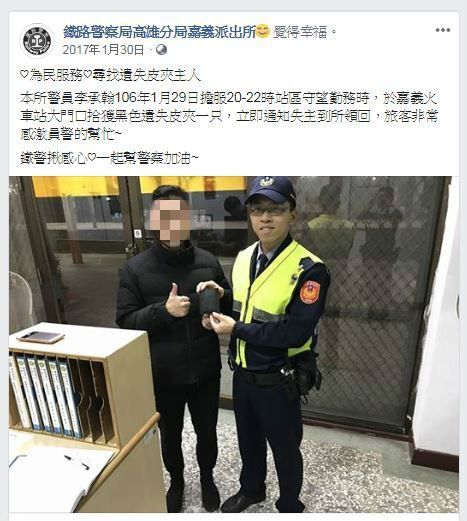Click the traveler's thumbs-up hand
Viewport: 467px width, 521px height.
coord(178,301)
